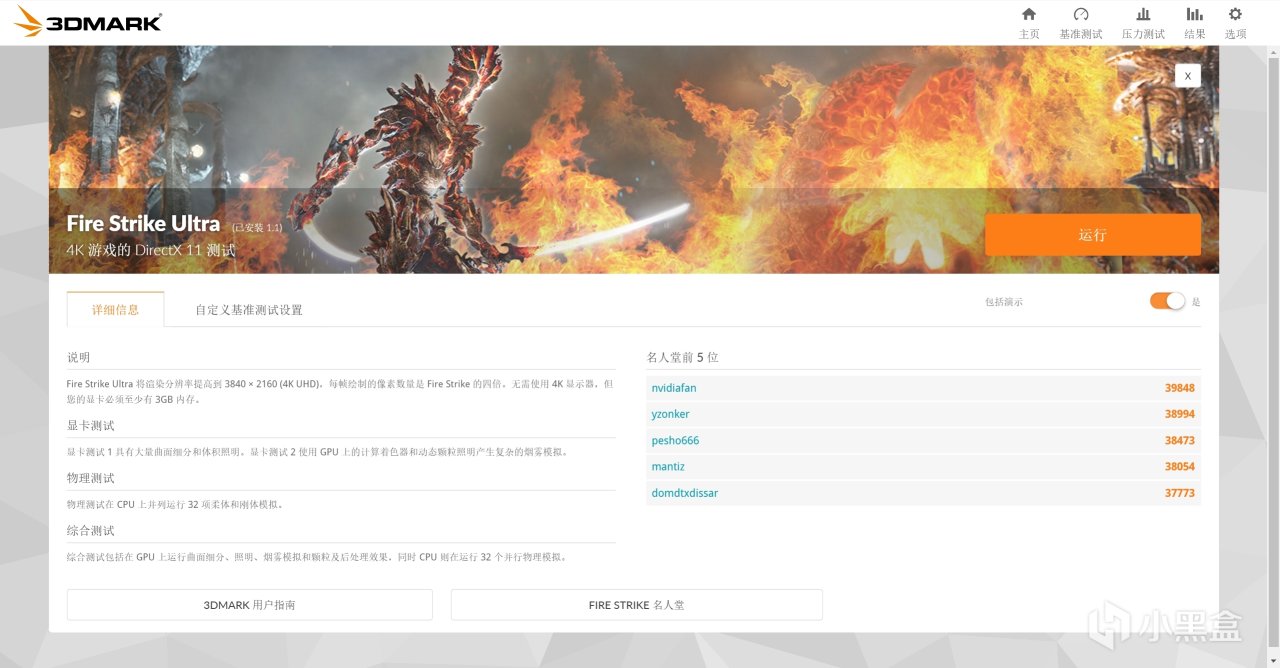
Task: Open domdtxdissar leaderboard entry
Action: tap(684, 493)
